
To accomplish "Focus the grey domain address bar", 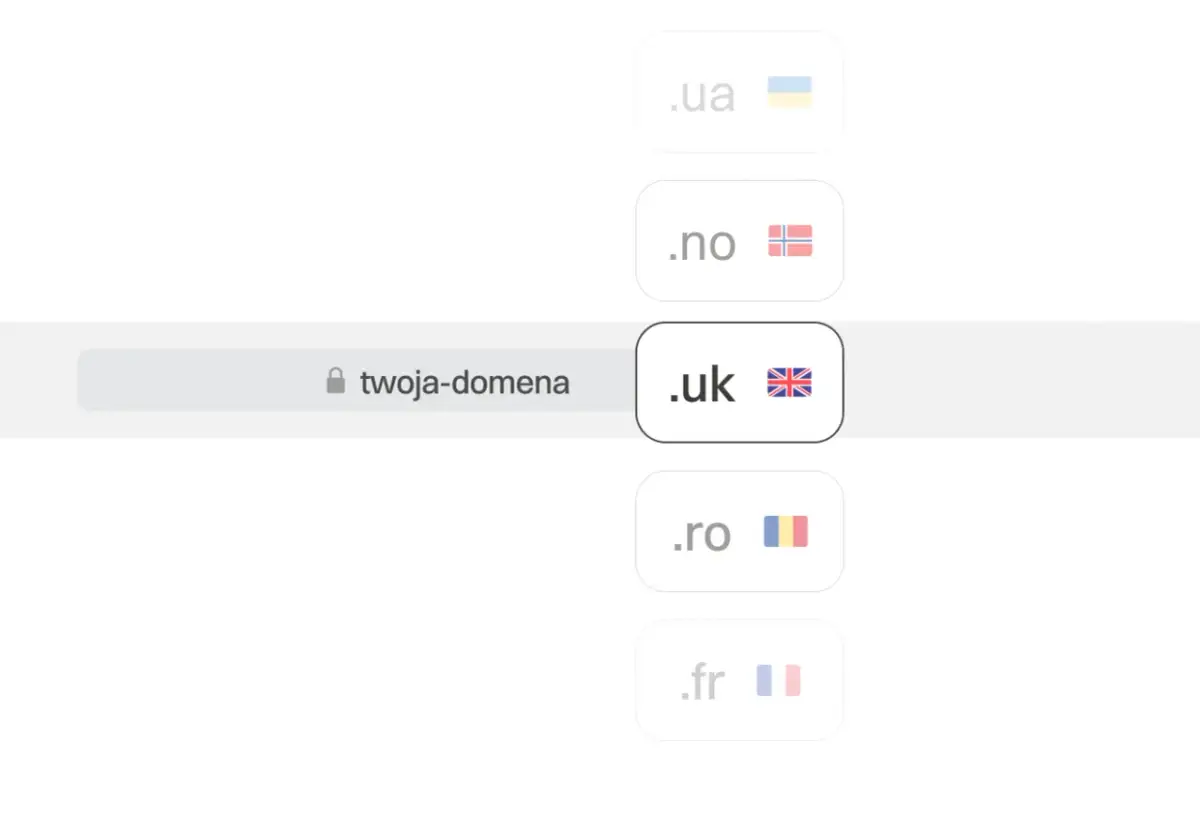I will pyautogui.click(x=200, y=380).
